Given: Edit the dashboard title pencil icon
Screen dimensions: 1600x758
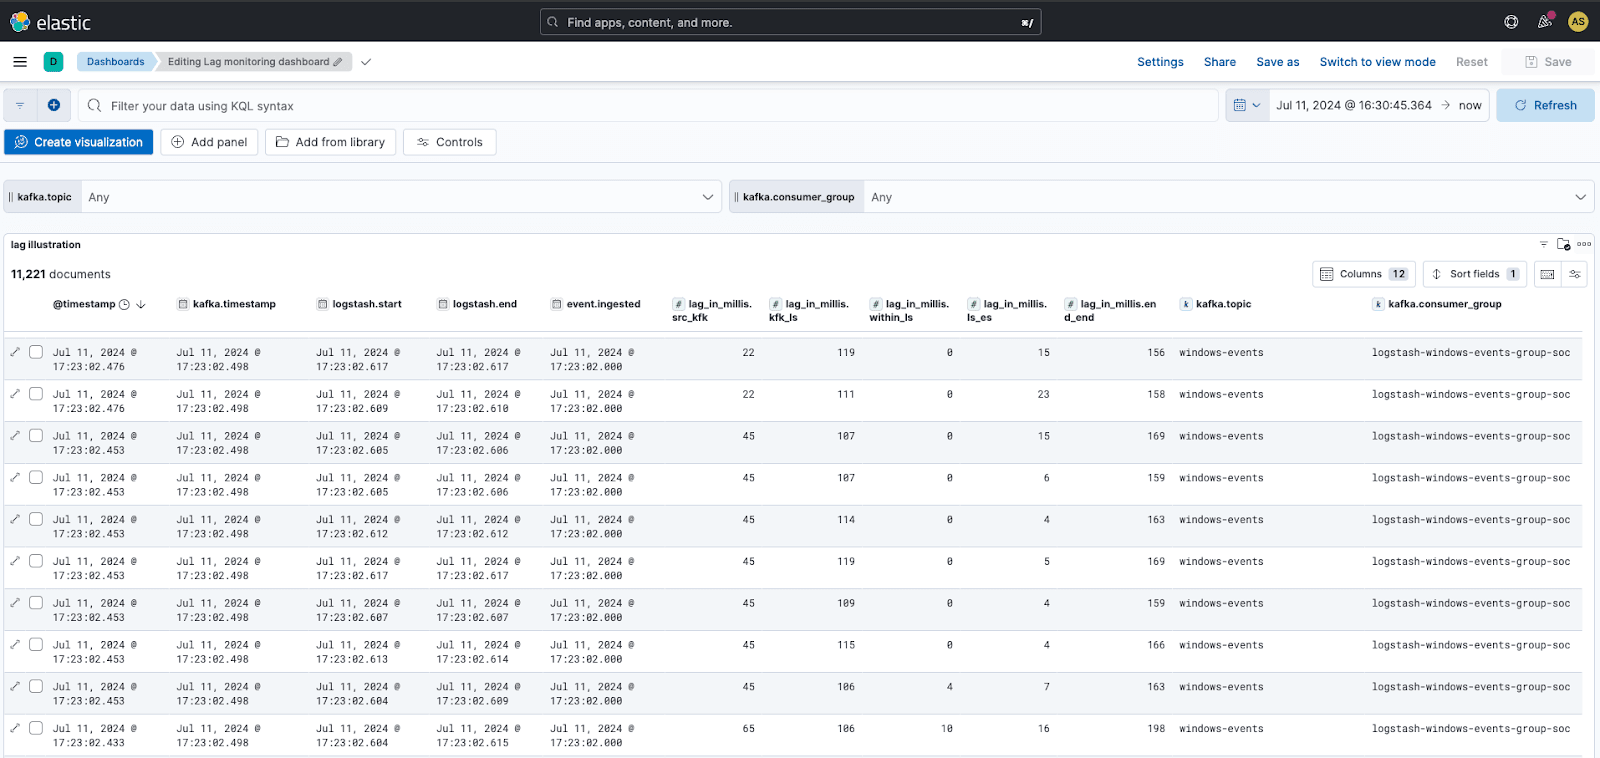Looking at the screenshot, I should point(338,62).
